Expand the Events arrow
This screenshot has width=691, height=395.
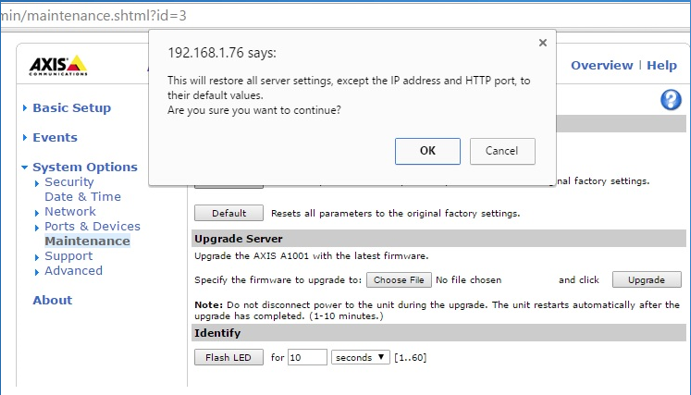(x=25, y=138)
